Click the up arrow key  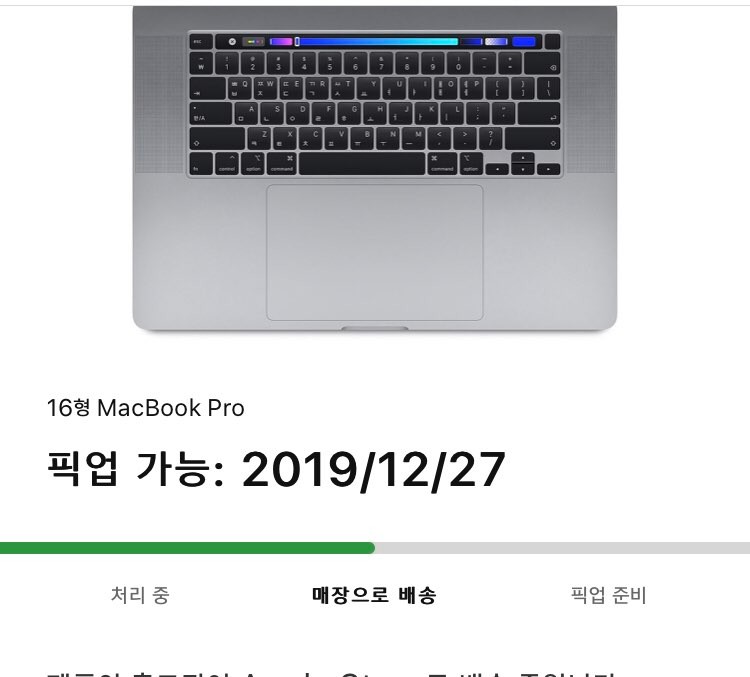pos(523,158)
